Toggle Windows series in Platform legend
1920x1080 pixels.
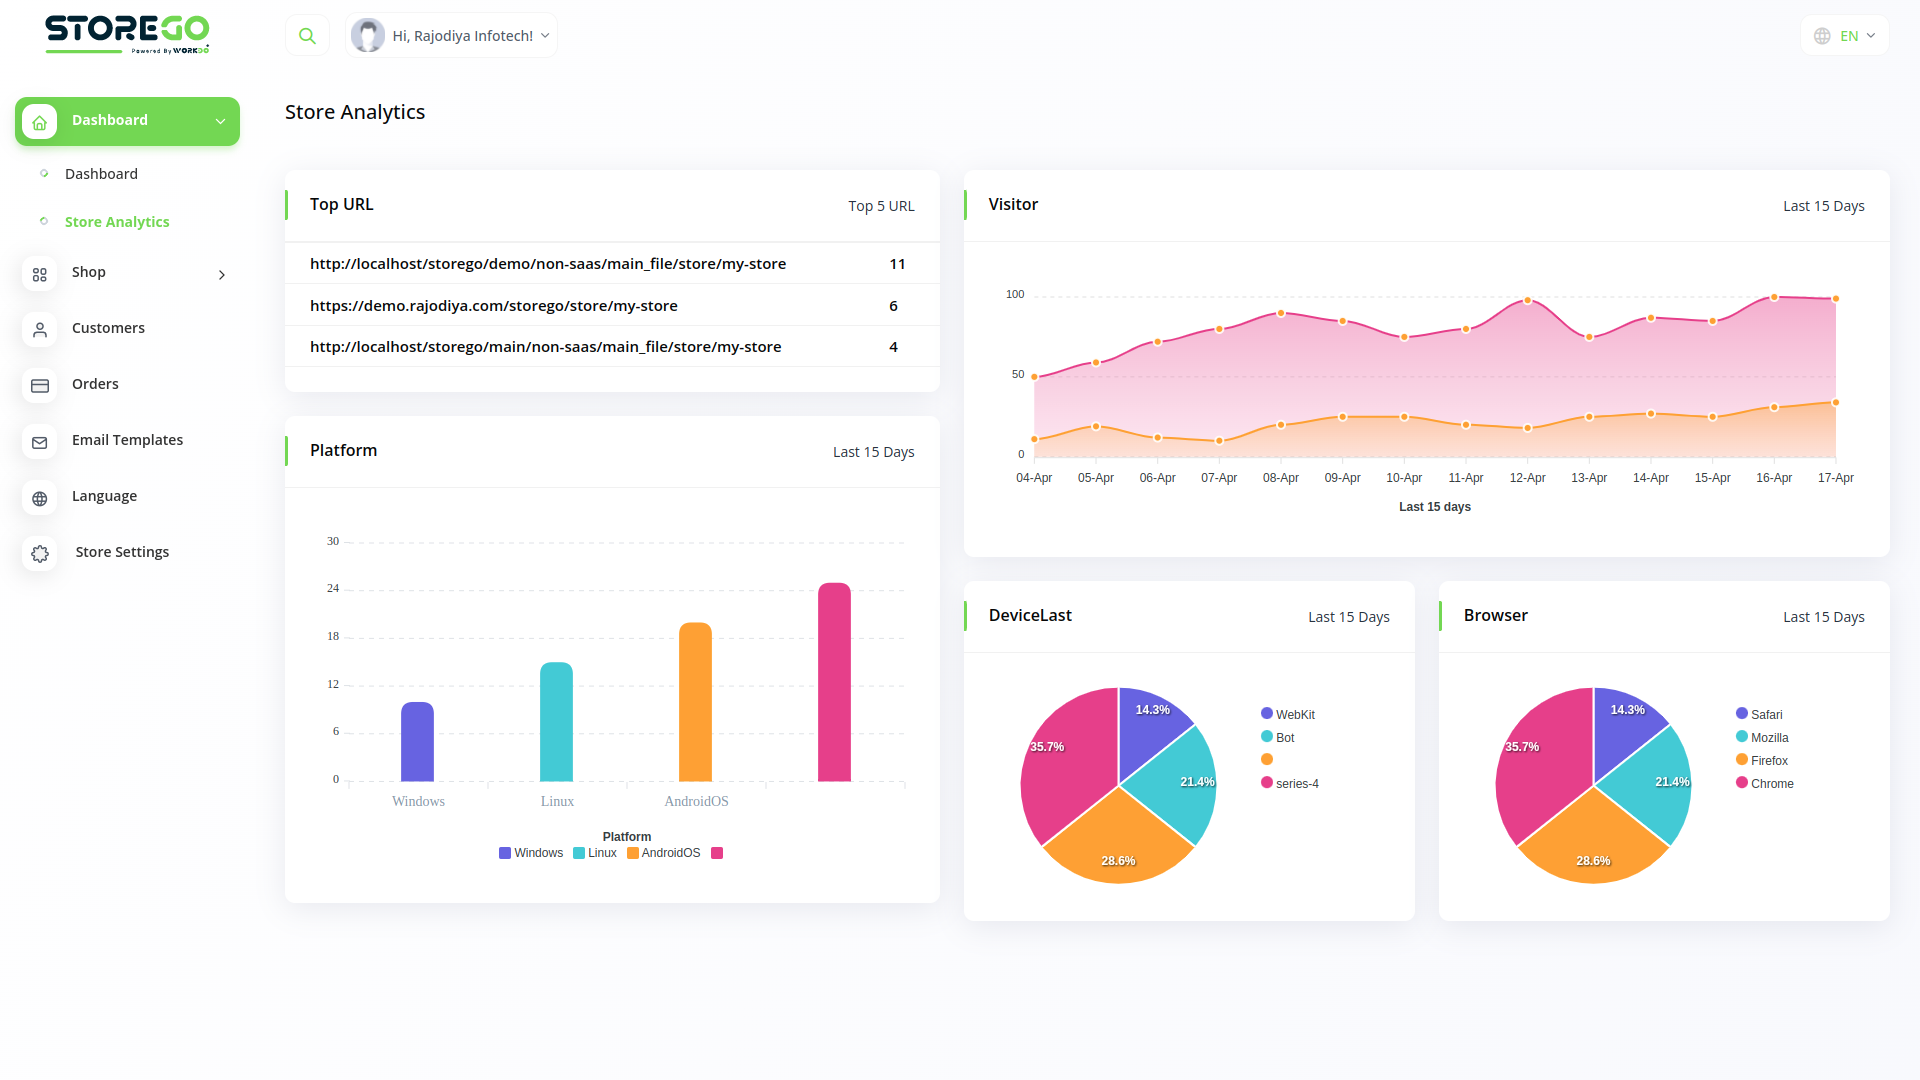531,853
